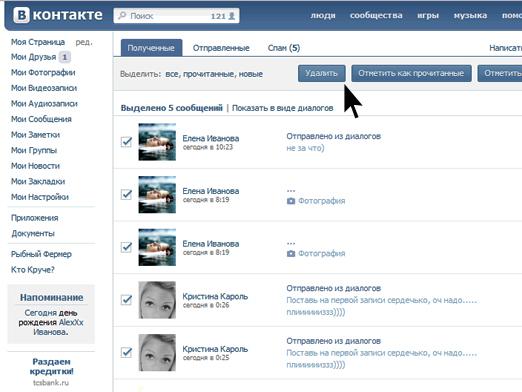Open Мои Видеозаписи

(x=44, y=88)
